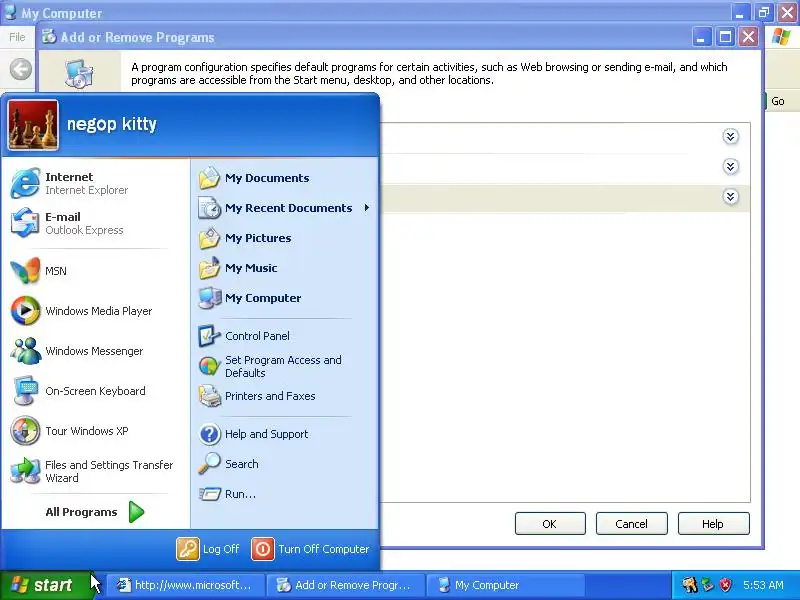Switch to the microsoft.com taskbar window
The height and width of the screenshot is (600, 800).
(x=186, y=585)
